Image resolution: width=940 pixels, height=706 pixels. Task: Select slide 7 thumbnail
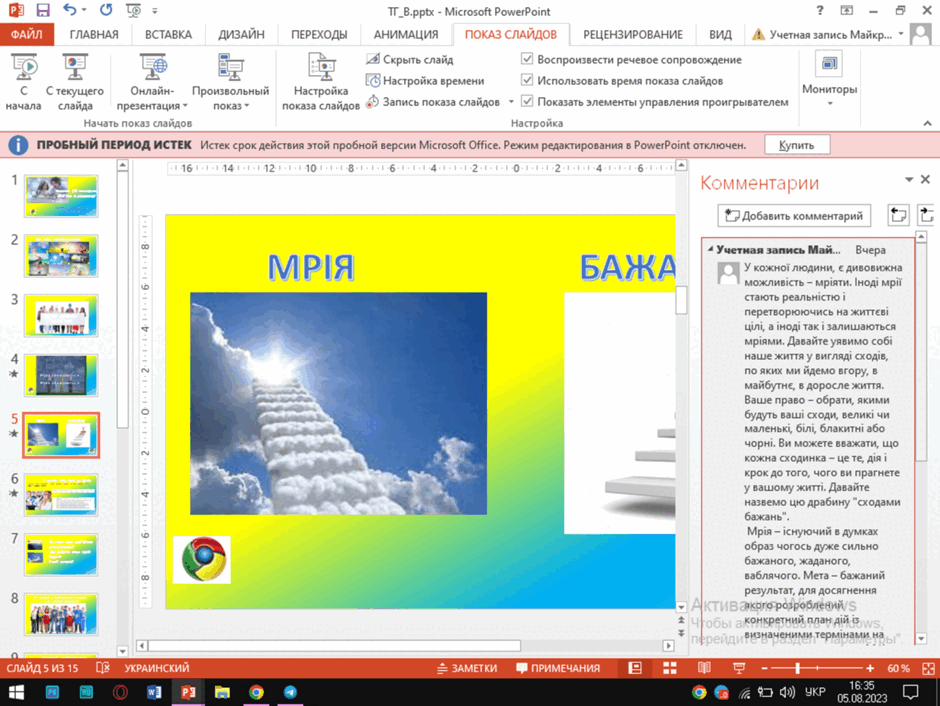point(61,555)
